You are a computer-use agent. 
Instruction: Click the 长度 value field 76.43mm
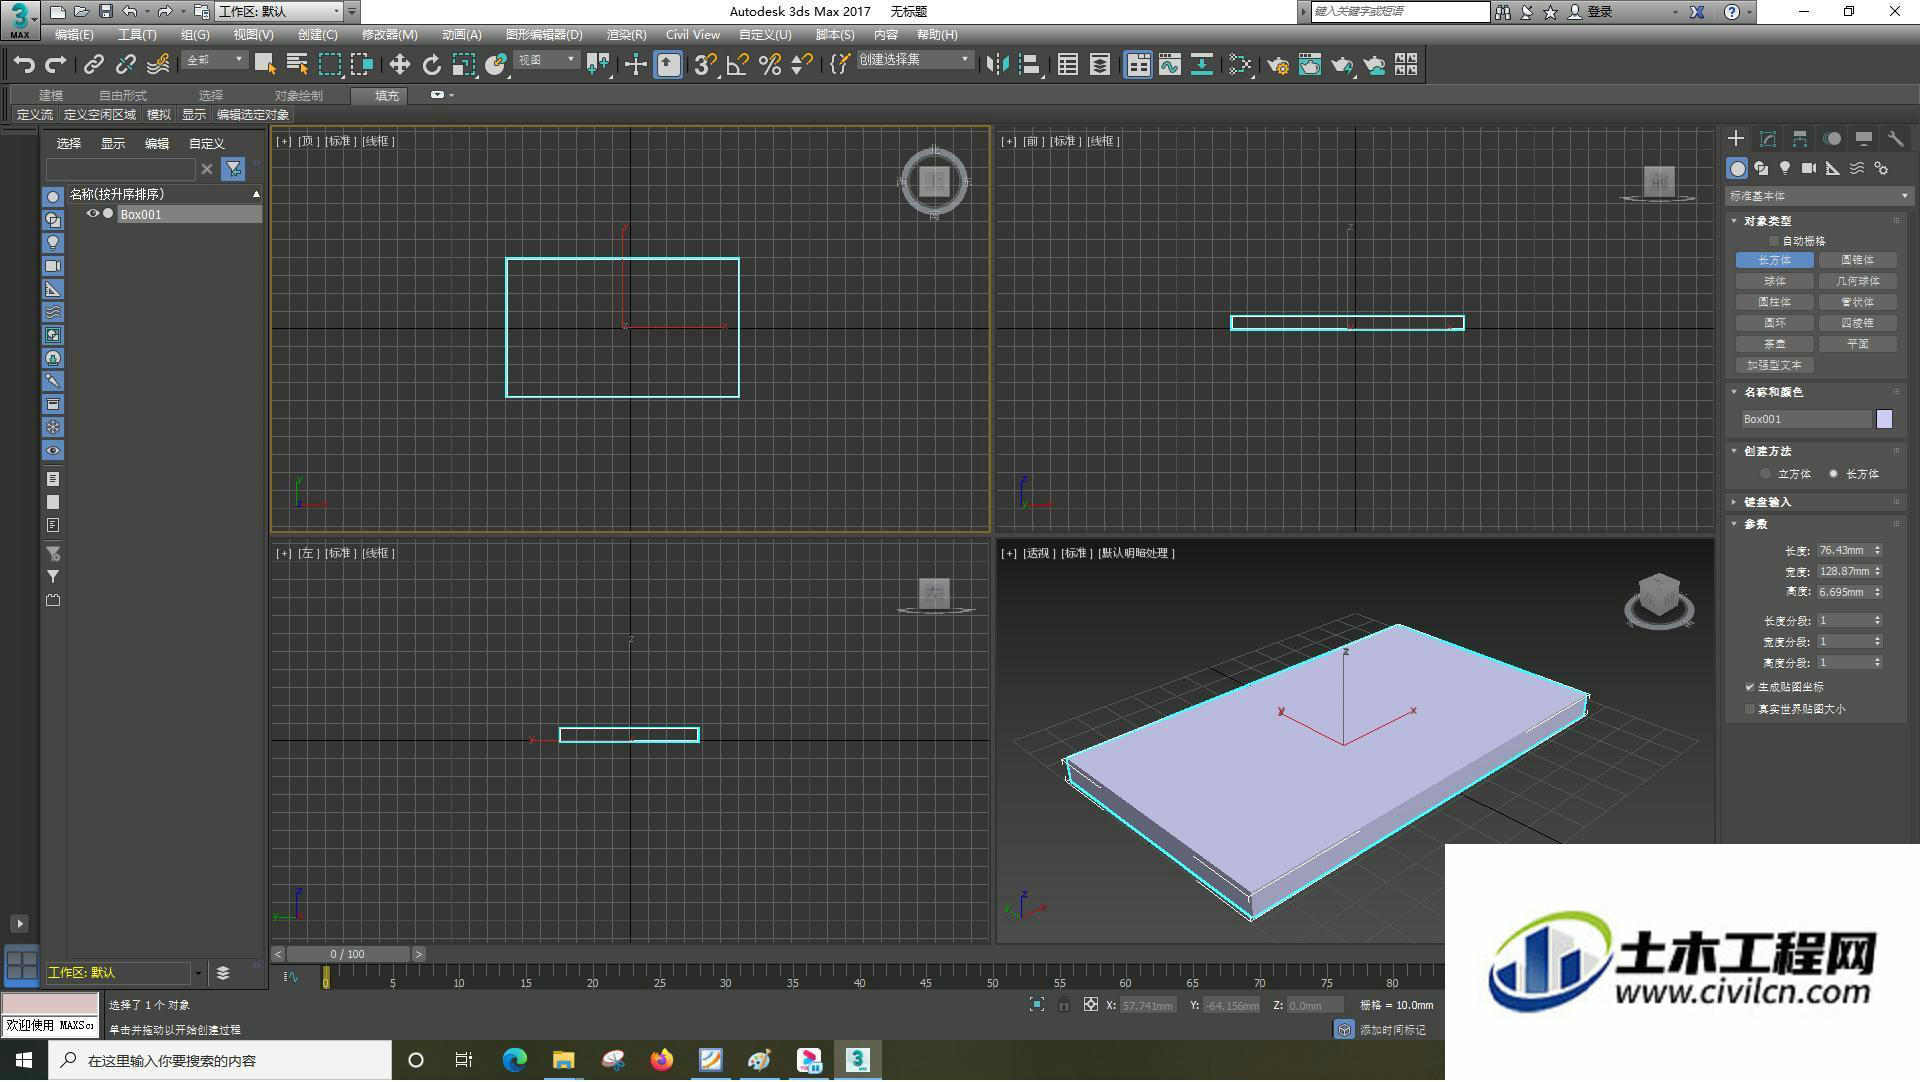pos(1843,551)
